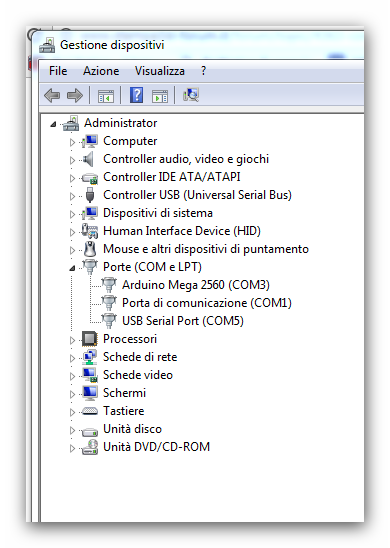This screenshot has height=548, width=390.
Task: Collapse the Porte (COM e LPT) node
Action: 72,268
